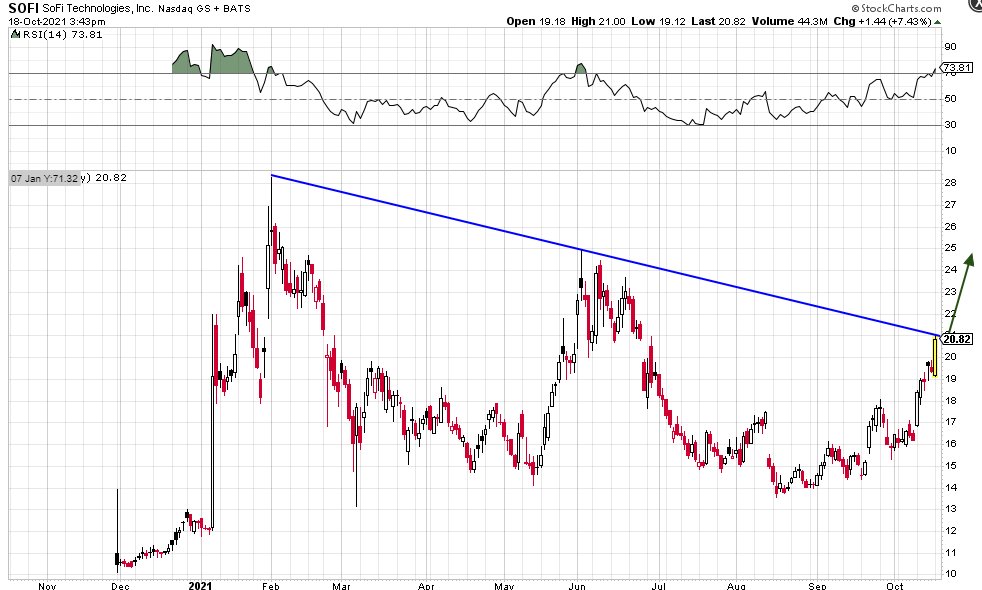Click the Feb label on date axis
The width and height of the screenshot is (982, 590).
pyautogui.click(x=271, y=586)
